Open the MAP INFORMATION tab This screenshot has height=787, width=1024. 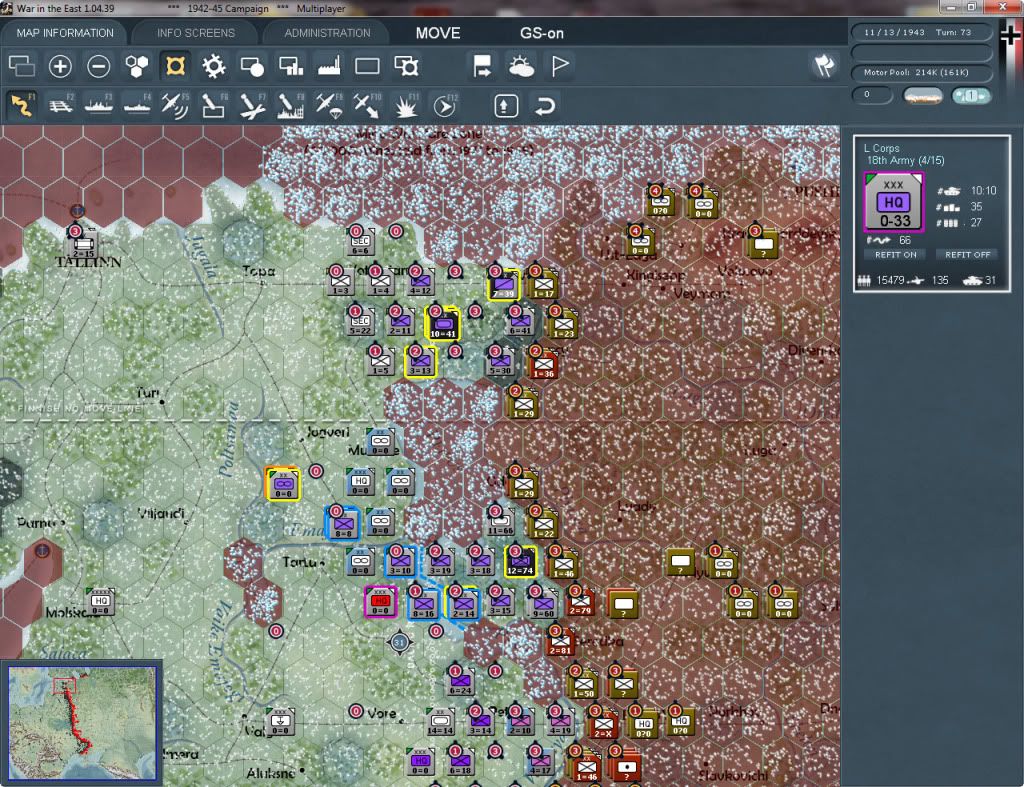coord(65,33)
